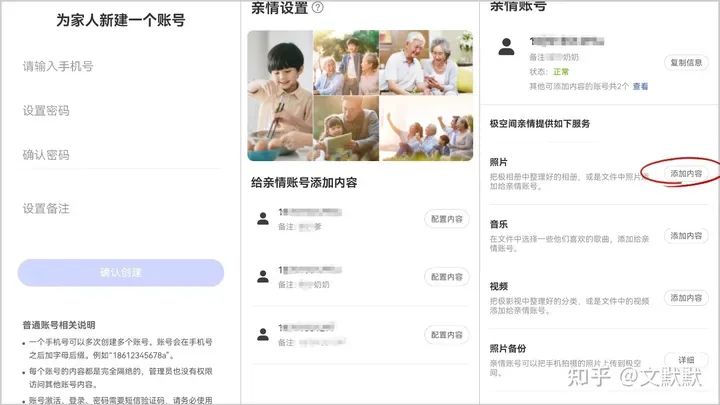Click the 确认创建 button

[x=121, y=273]
